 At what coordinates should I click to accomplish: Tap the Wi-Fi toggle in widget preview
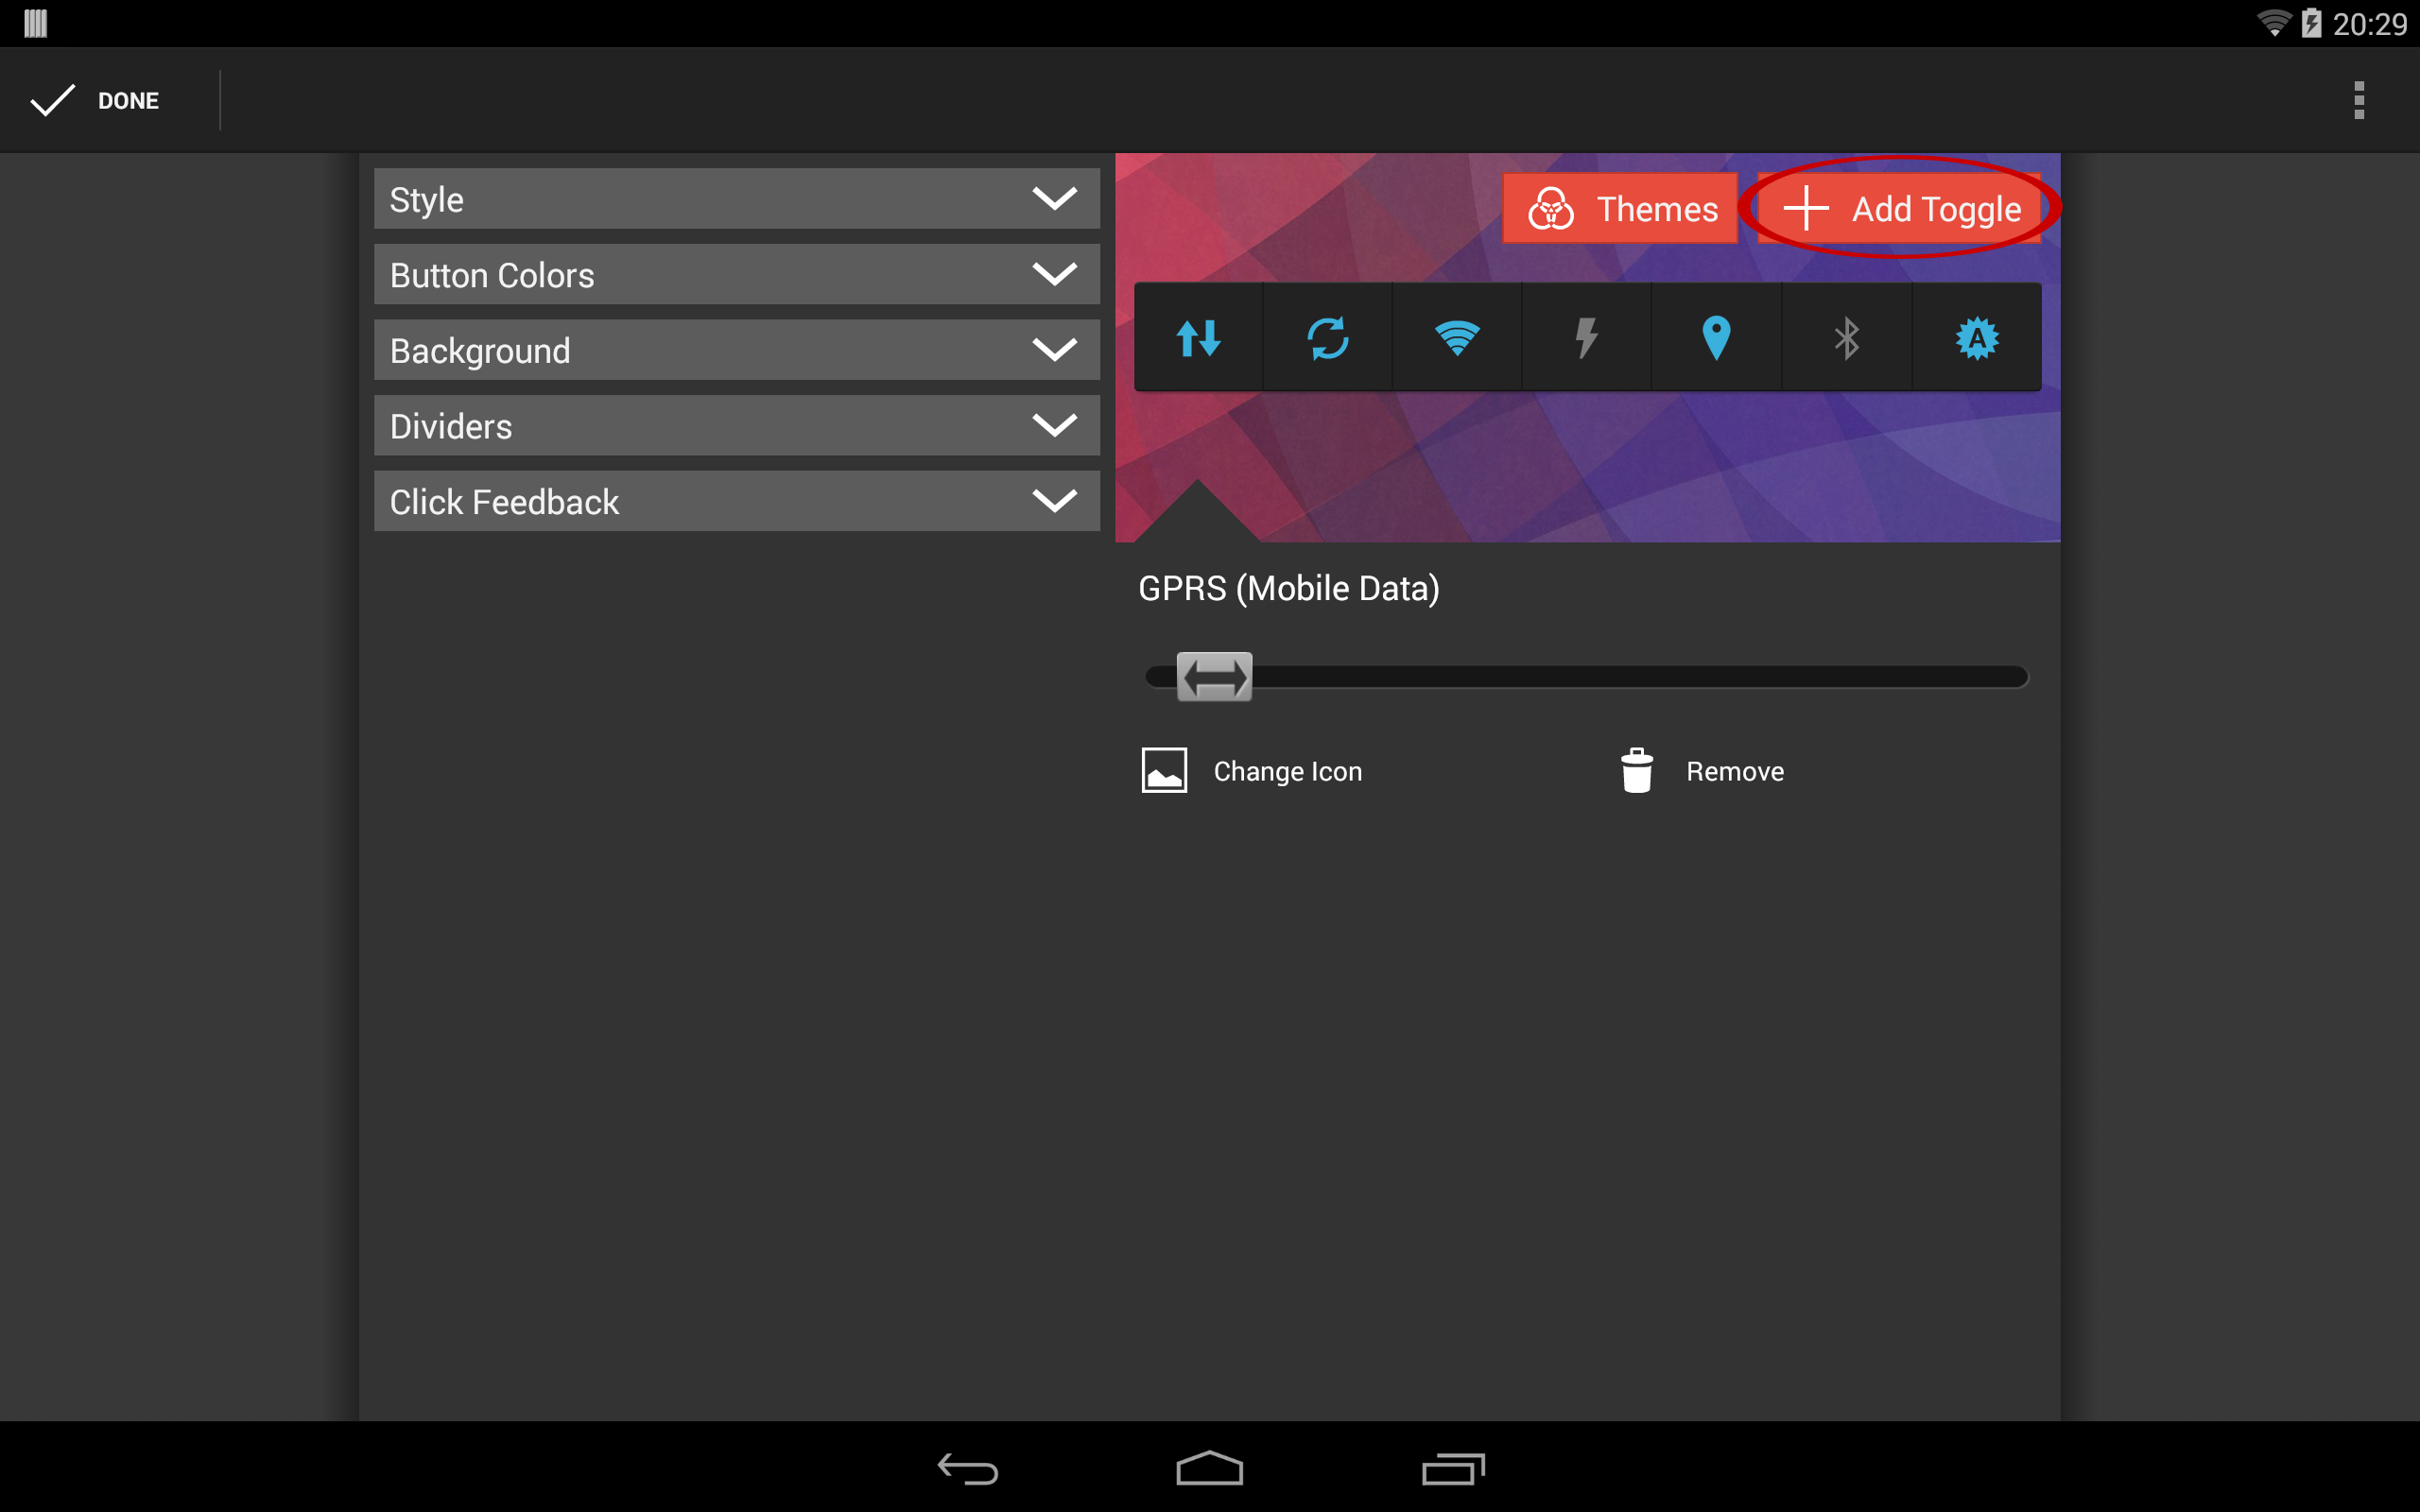pyautogui.click(x=1457, y=338)
